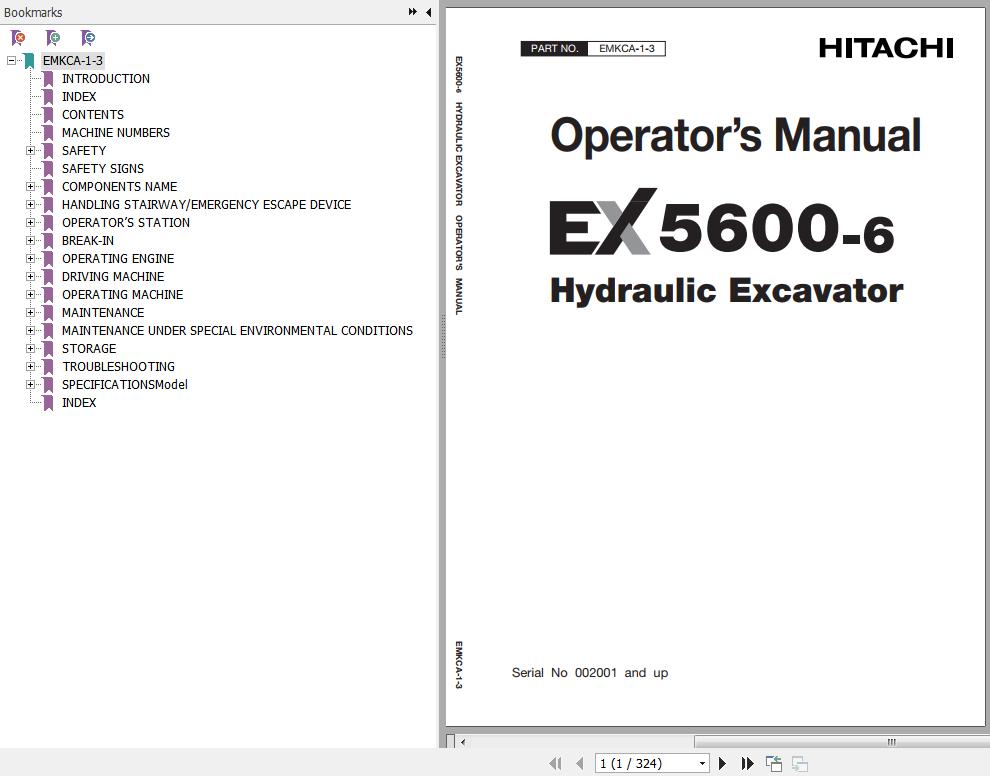Collapse the Bookmarks panel with left arrow

coord(429,12)
